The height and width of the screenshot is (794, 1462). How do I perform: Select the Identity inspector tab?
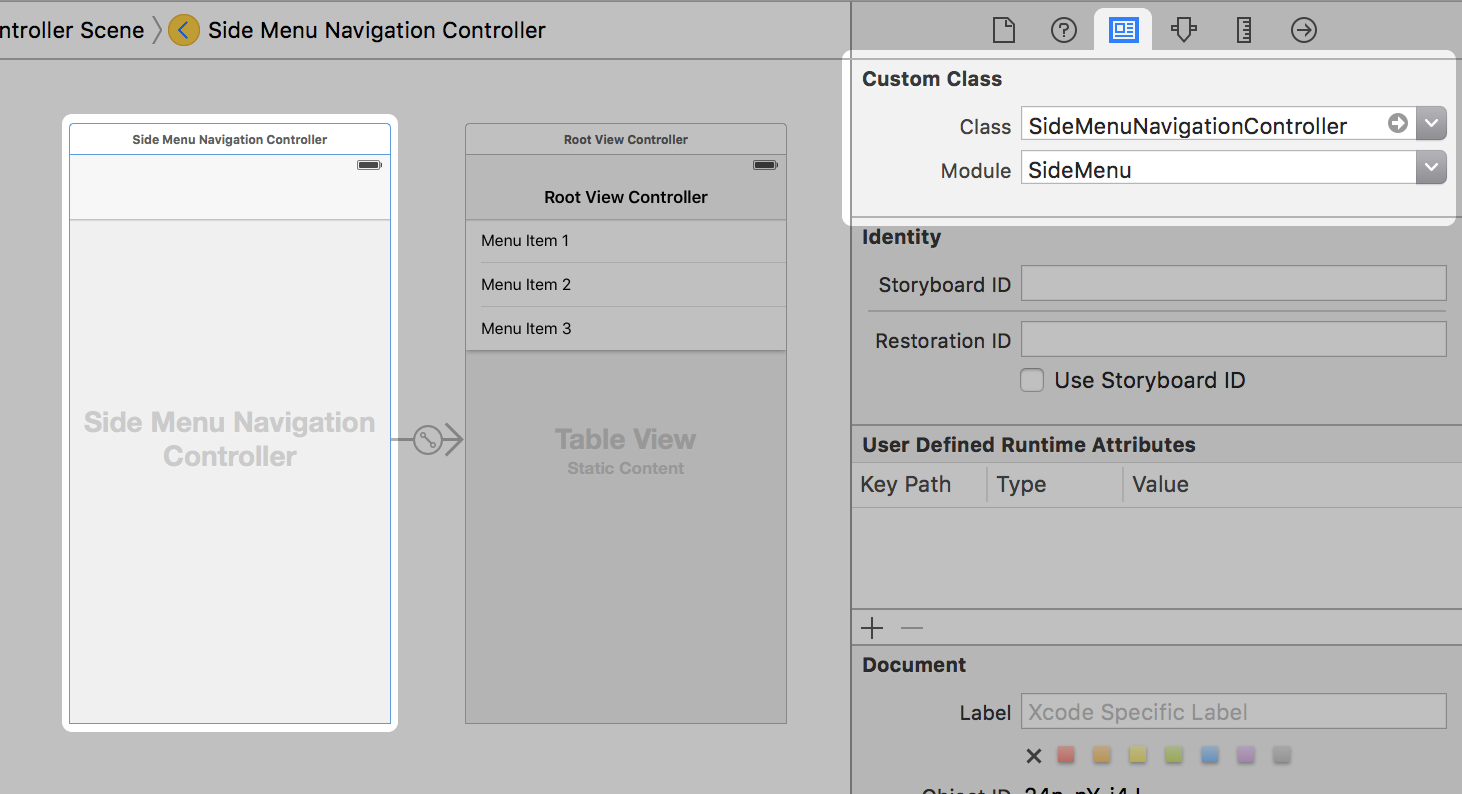(x=1123, y=30)
